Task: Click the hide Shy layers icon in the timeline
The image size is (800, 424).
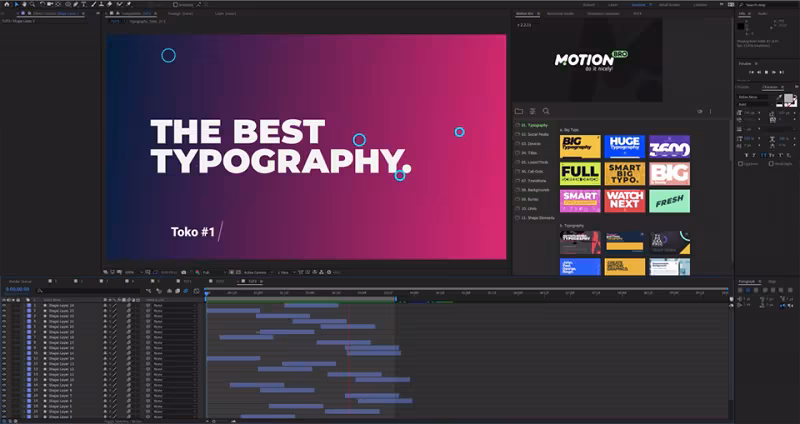Action: [x=169, y=291]
